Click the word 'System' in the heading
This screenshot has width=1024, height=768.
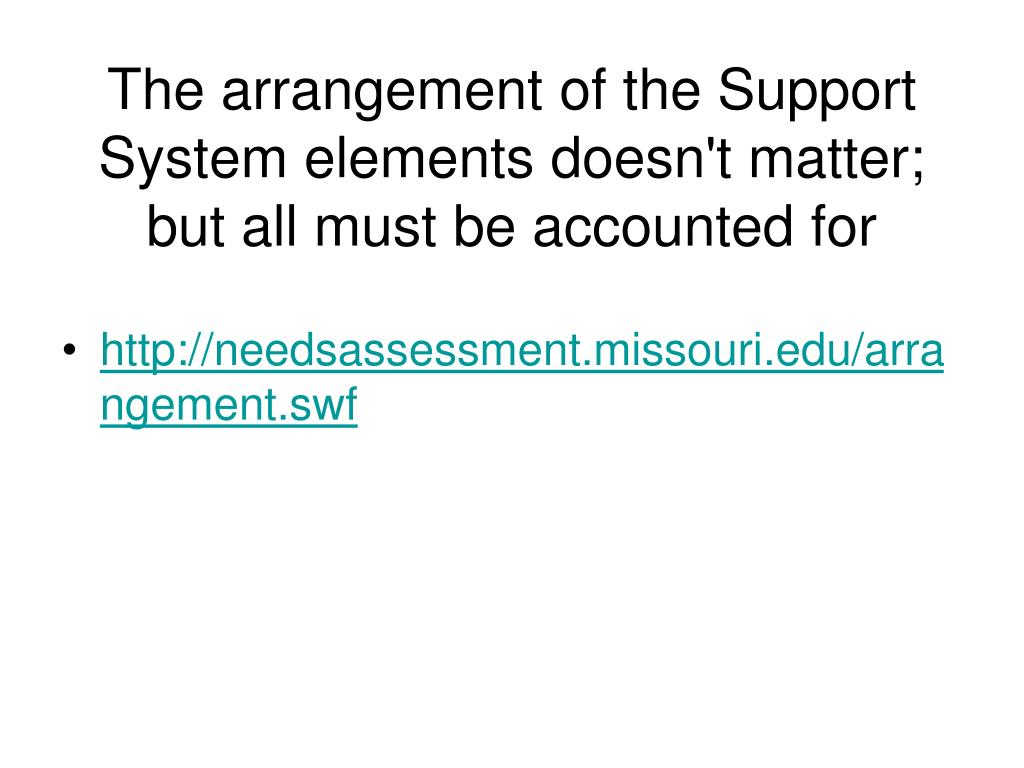193,161
